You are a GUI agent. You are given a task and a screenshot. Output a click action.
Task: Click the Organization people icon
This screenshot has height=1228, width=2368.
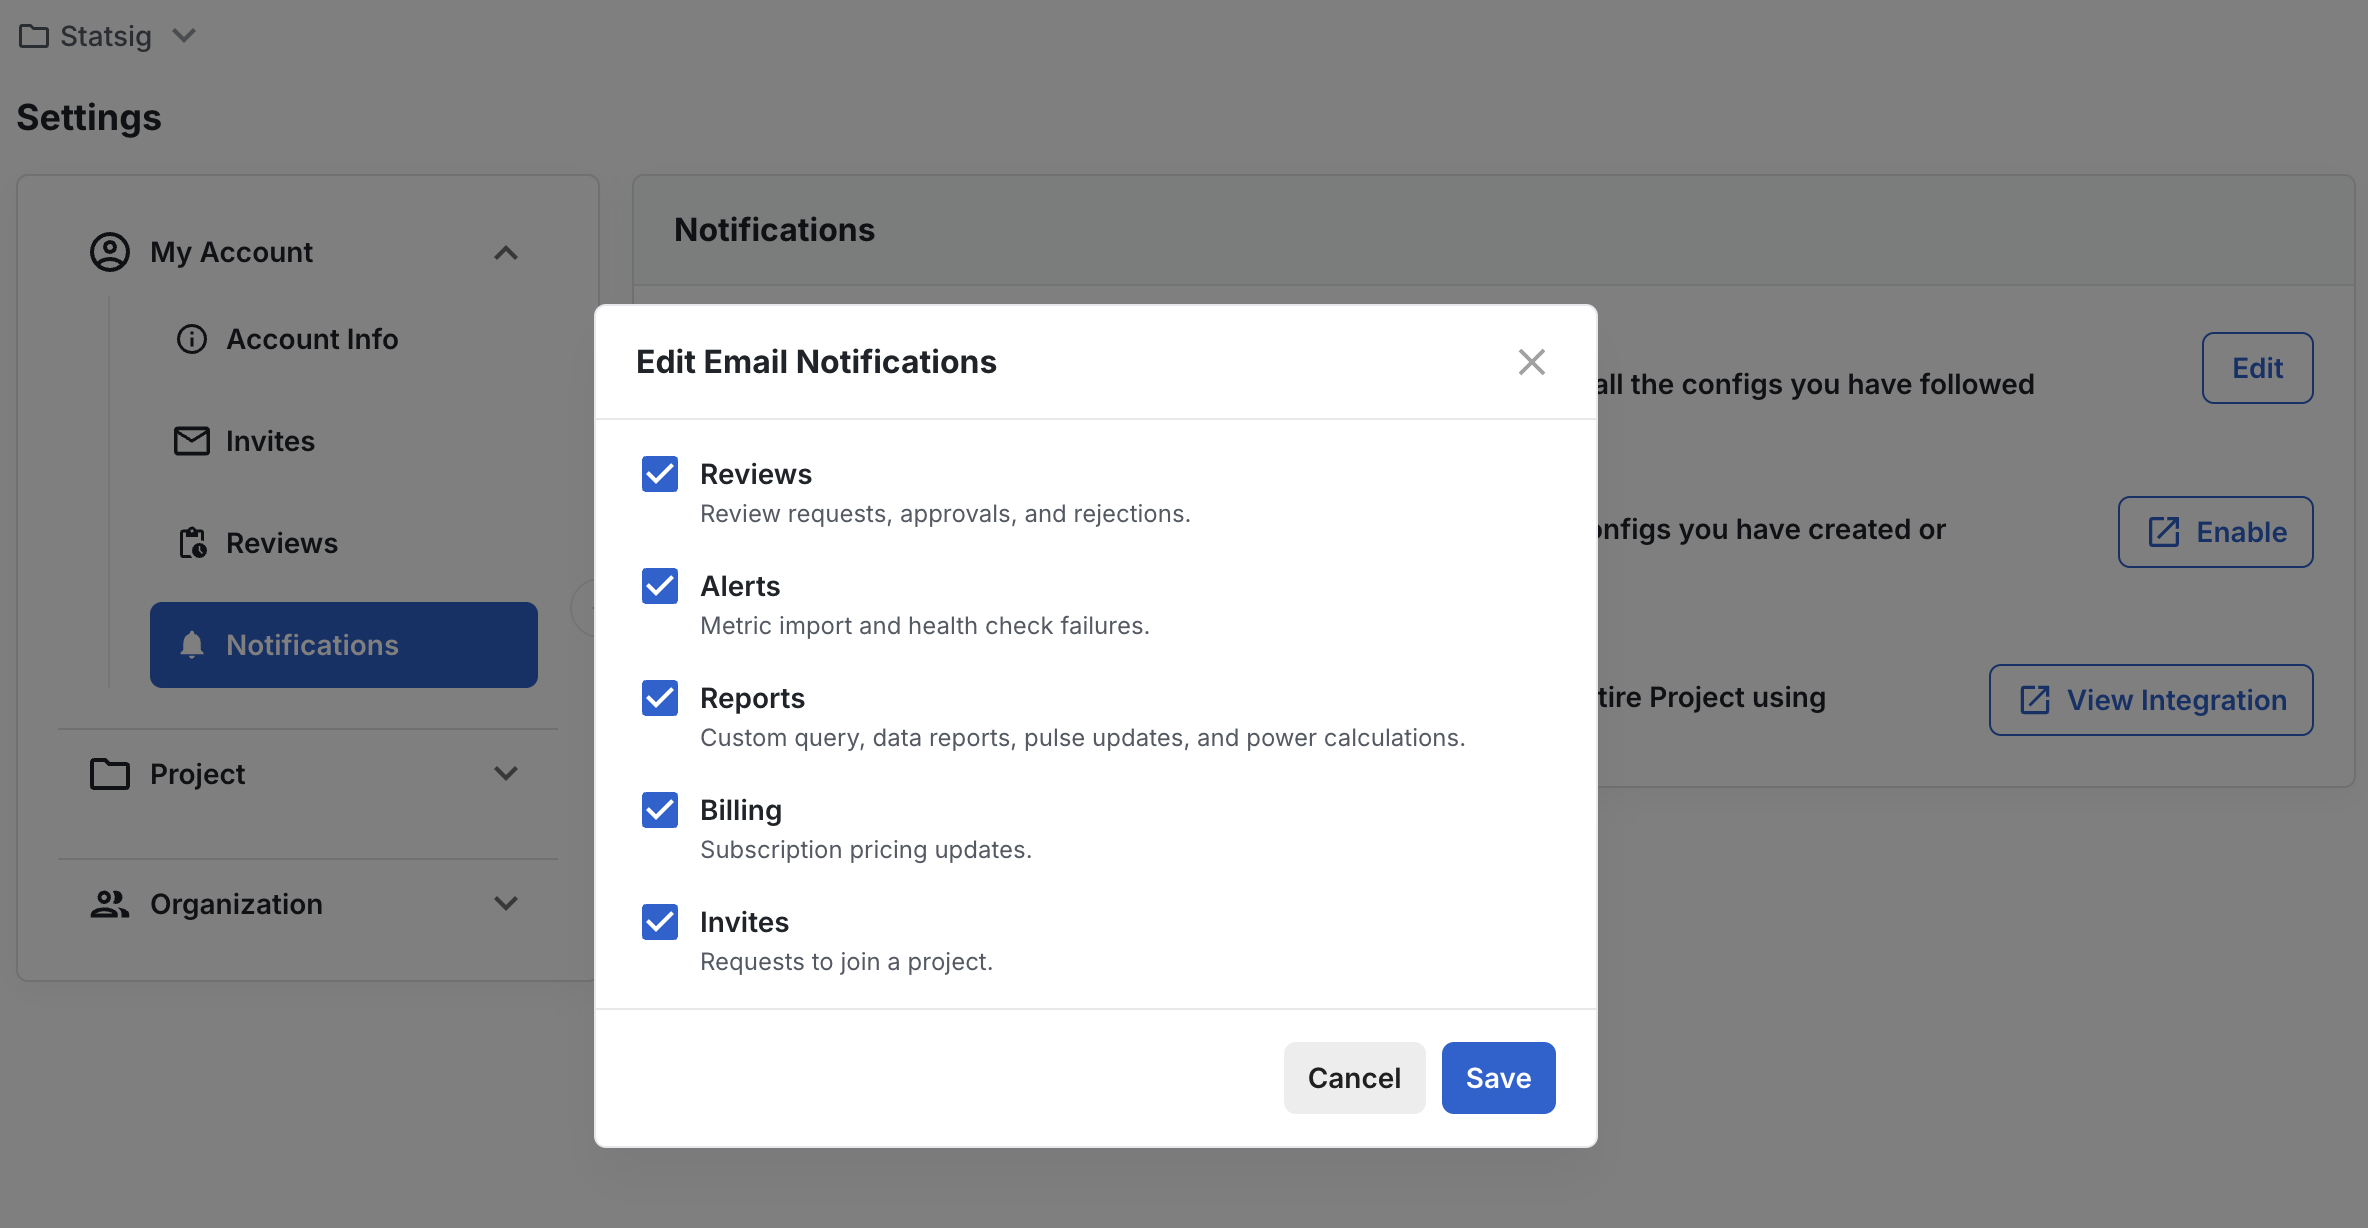110,904
